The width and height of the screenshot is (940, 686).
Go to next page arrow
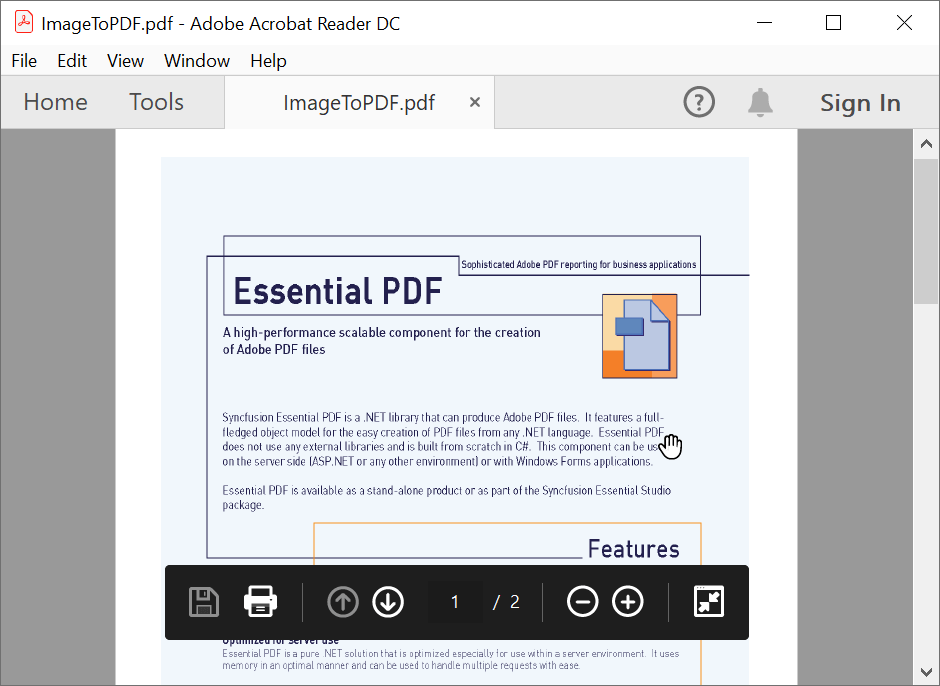(x=388, y=601)
